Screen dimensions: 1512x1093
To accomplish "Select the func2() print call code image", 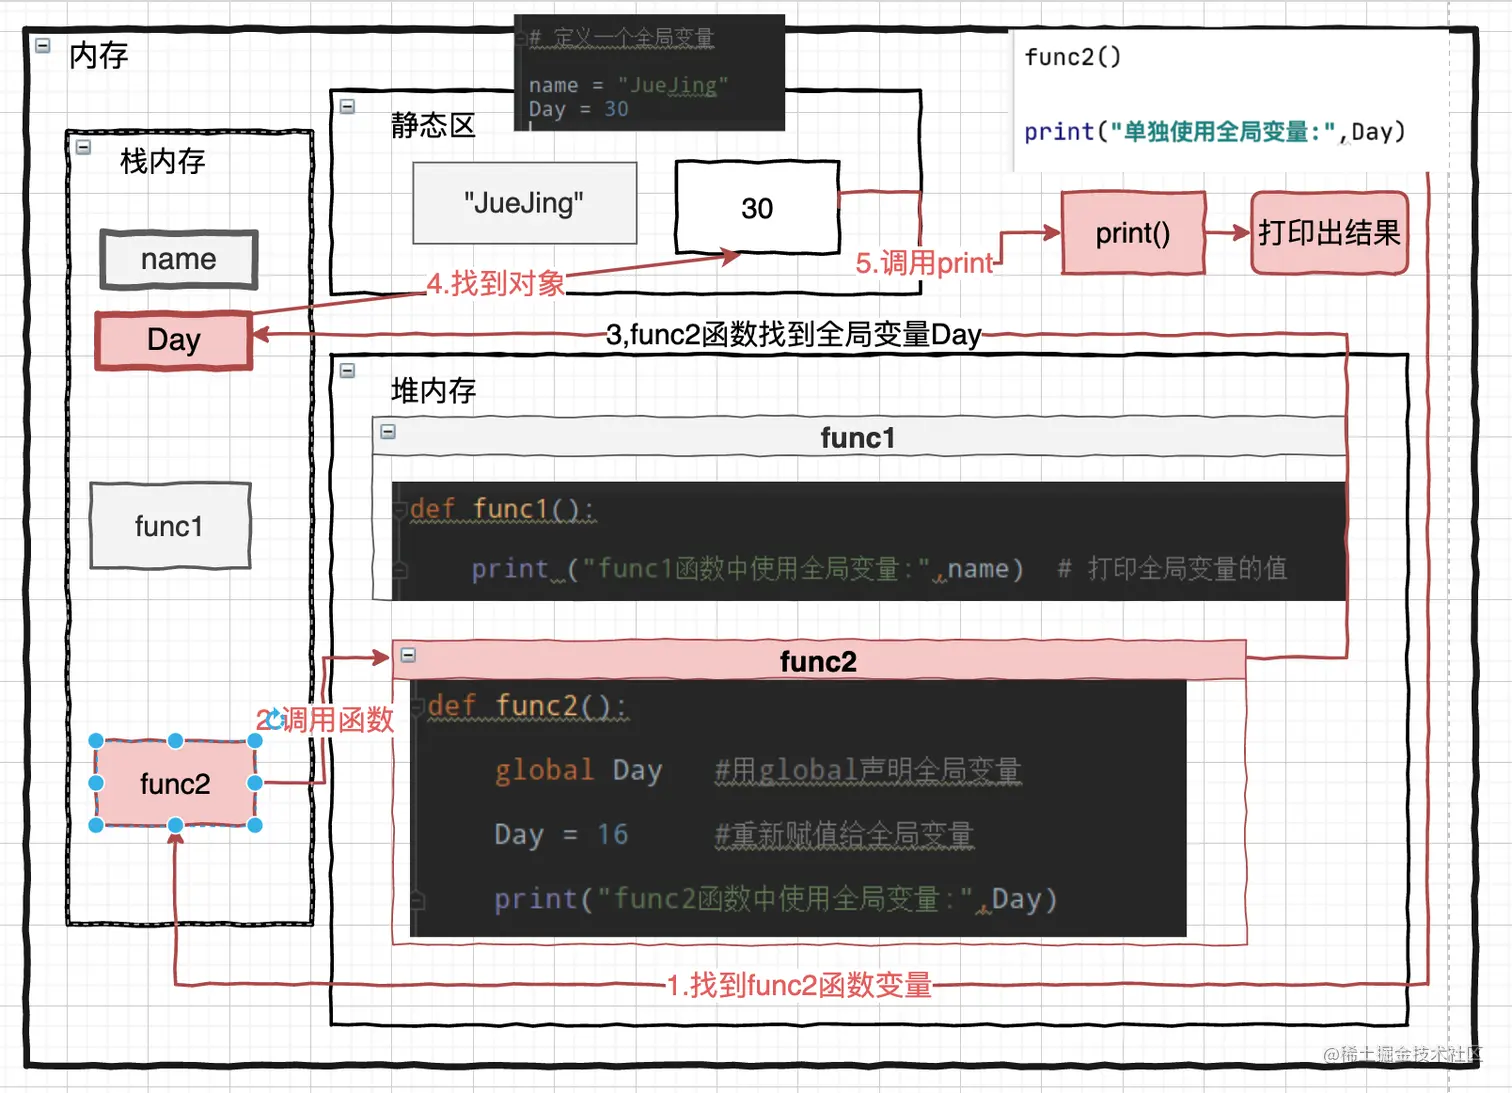I will point(1230,101).
